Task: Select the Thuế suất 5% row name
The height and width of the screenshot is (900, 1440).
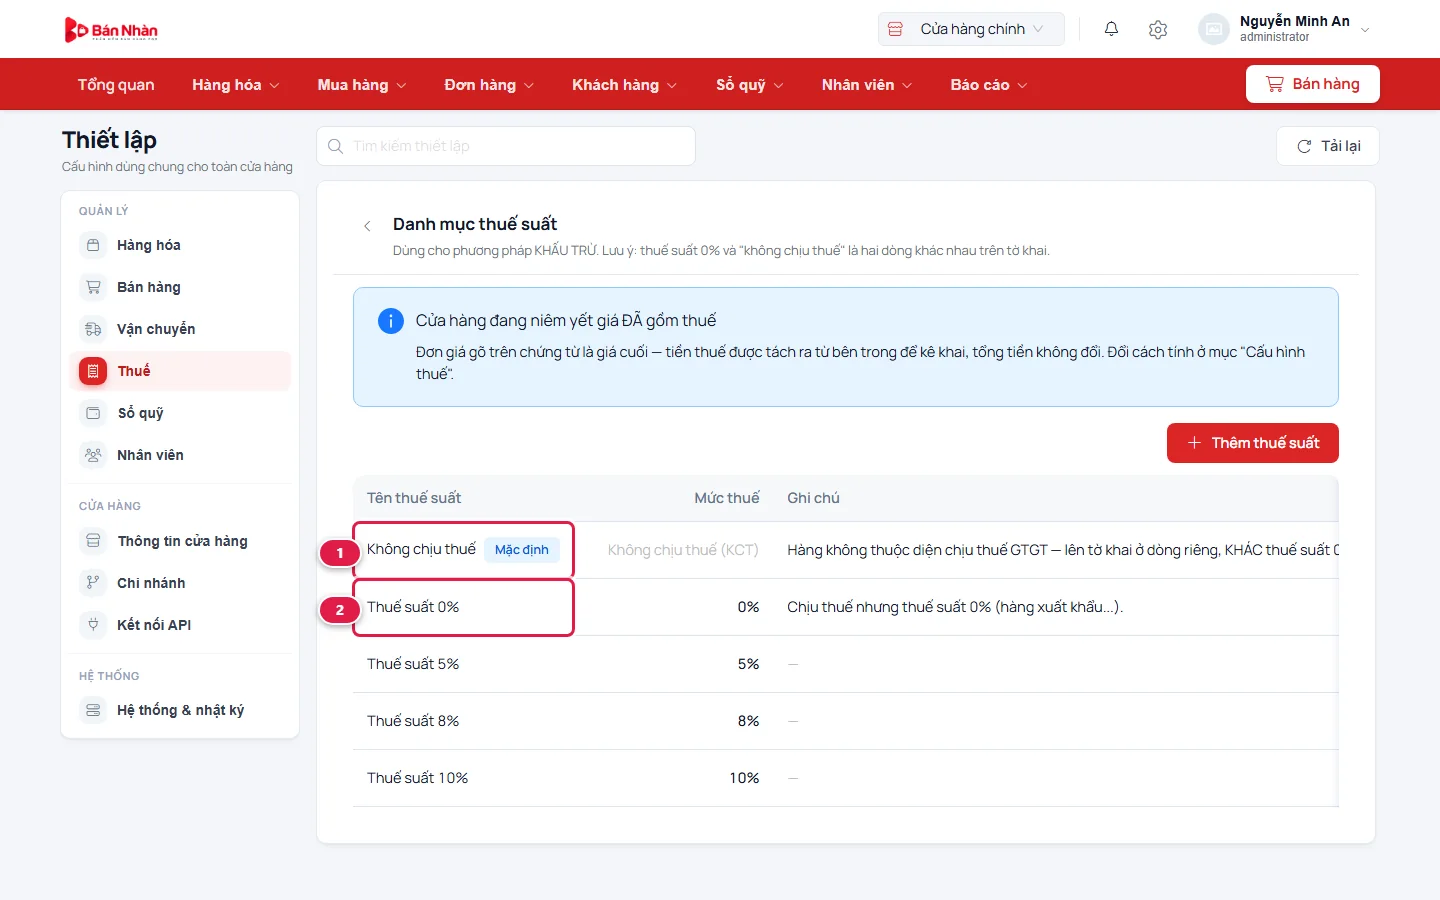Action: [413, 664]
